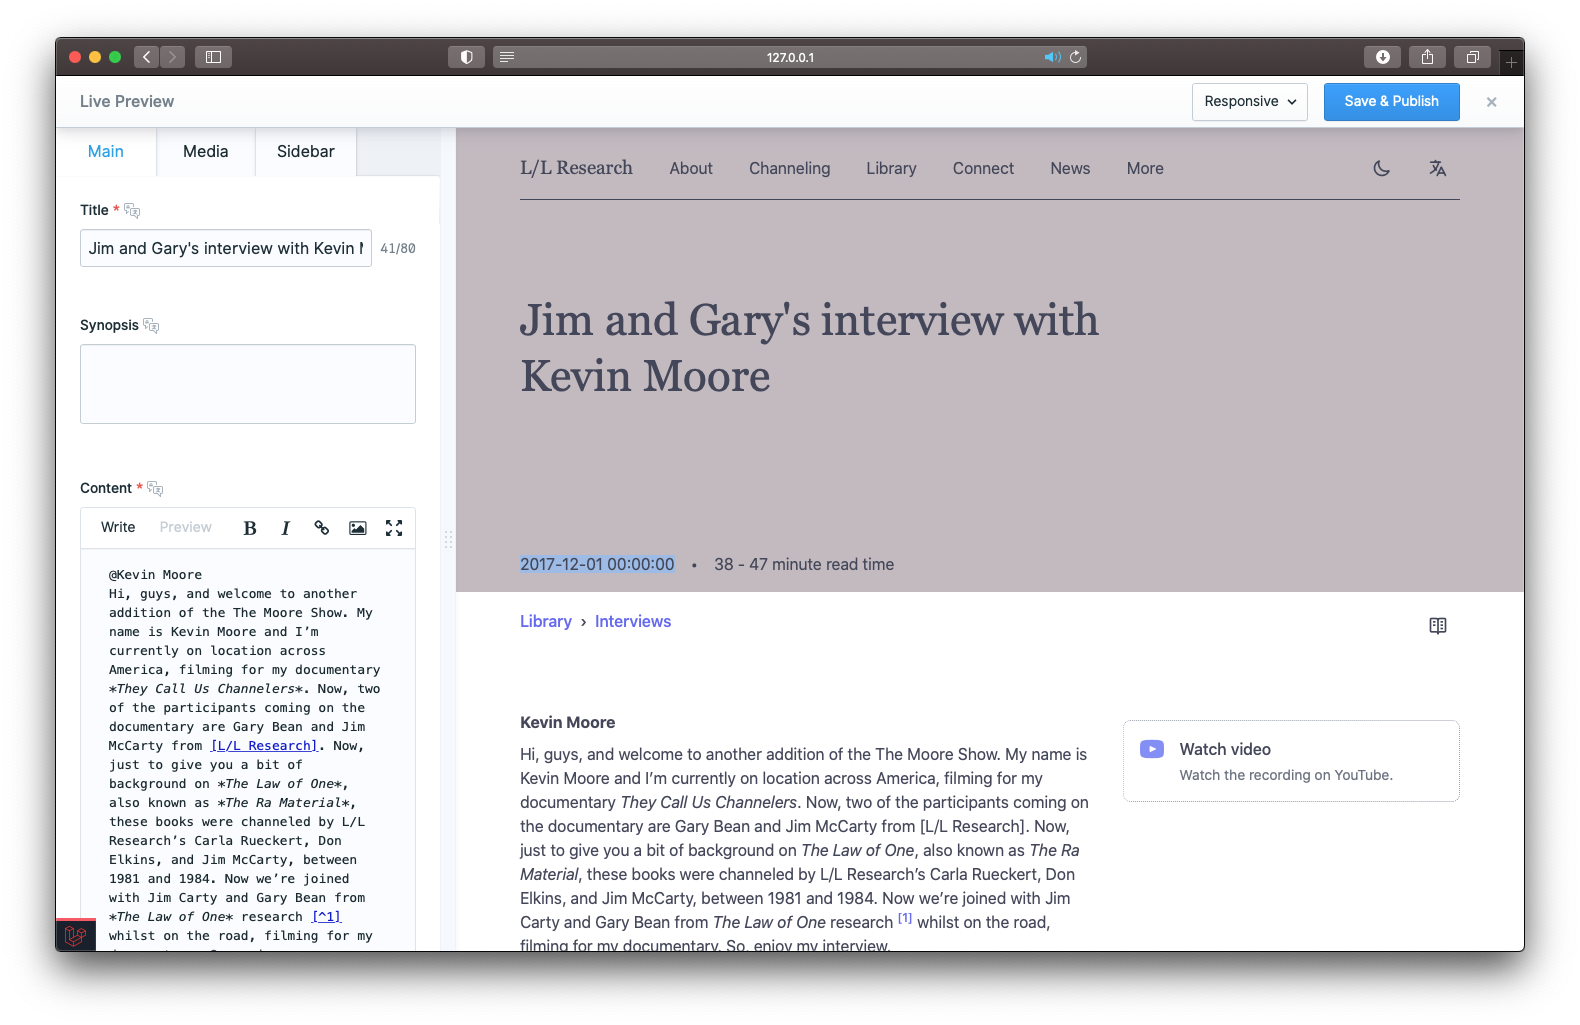Open the Library breadcrumb link

pyautogui.click(x=546, y=622)
